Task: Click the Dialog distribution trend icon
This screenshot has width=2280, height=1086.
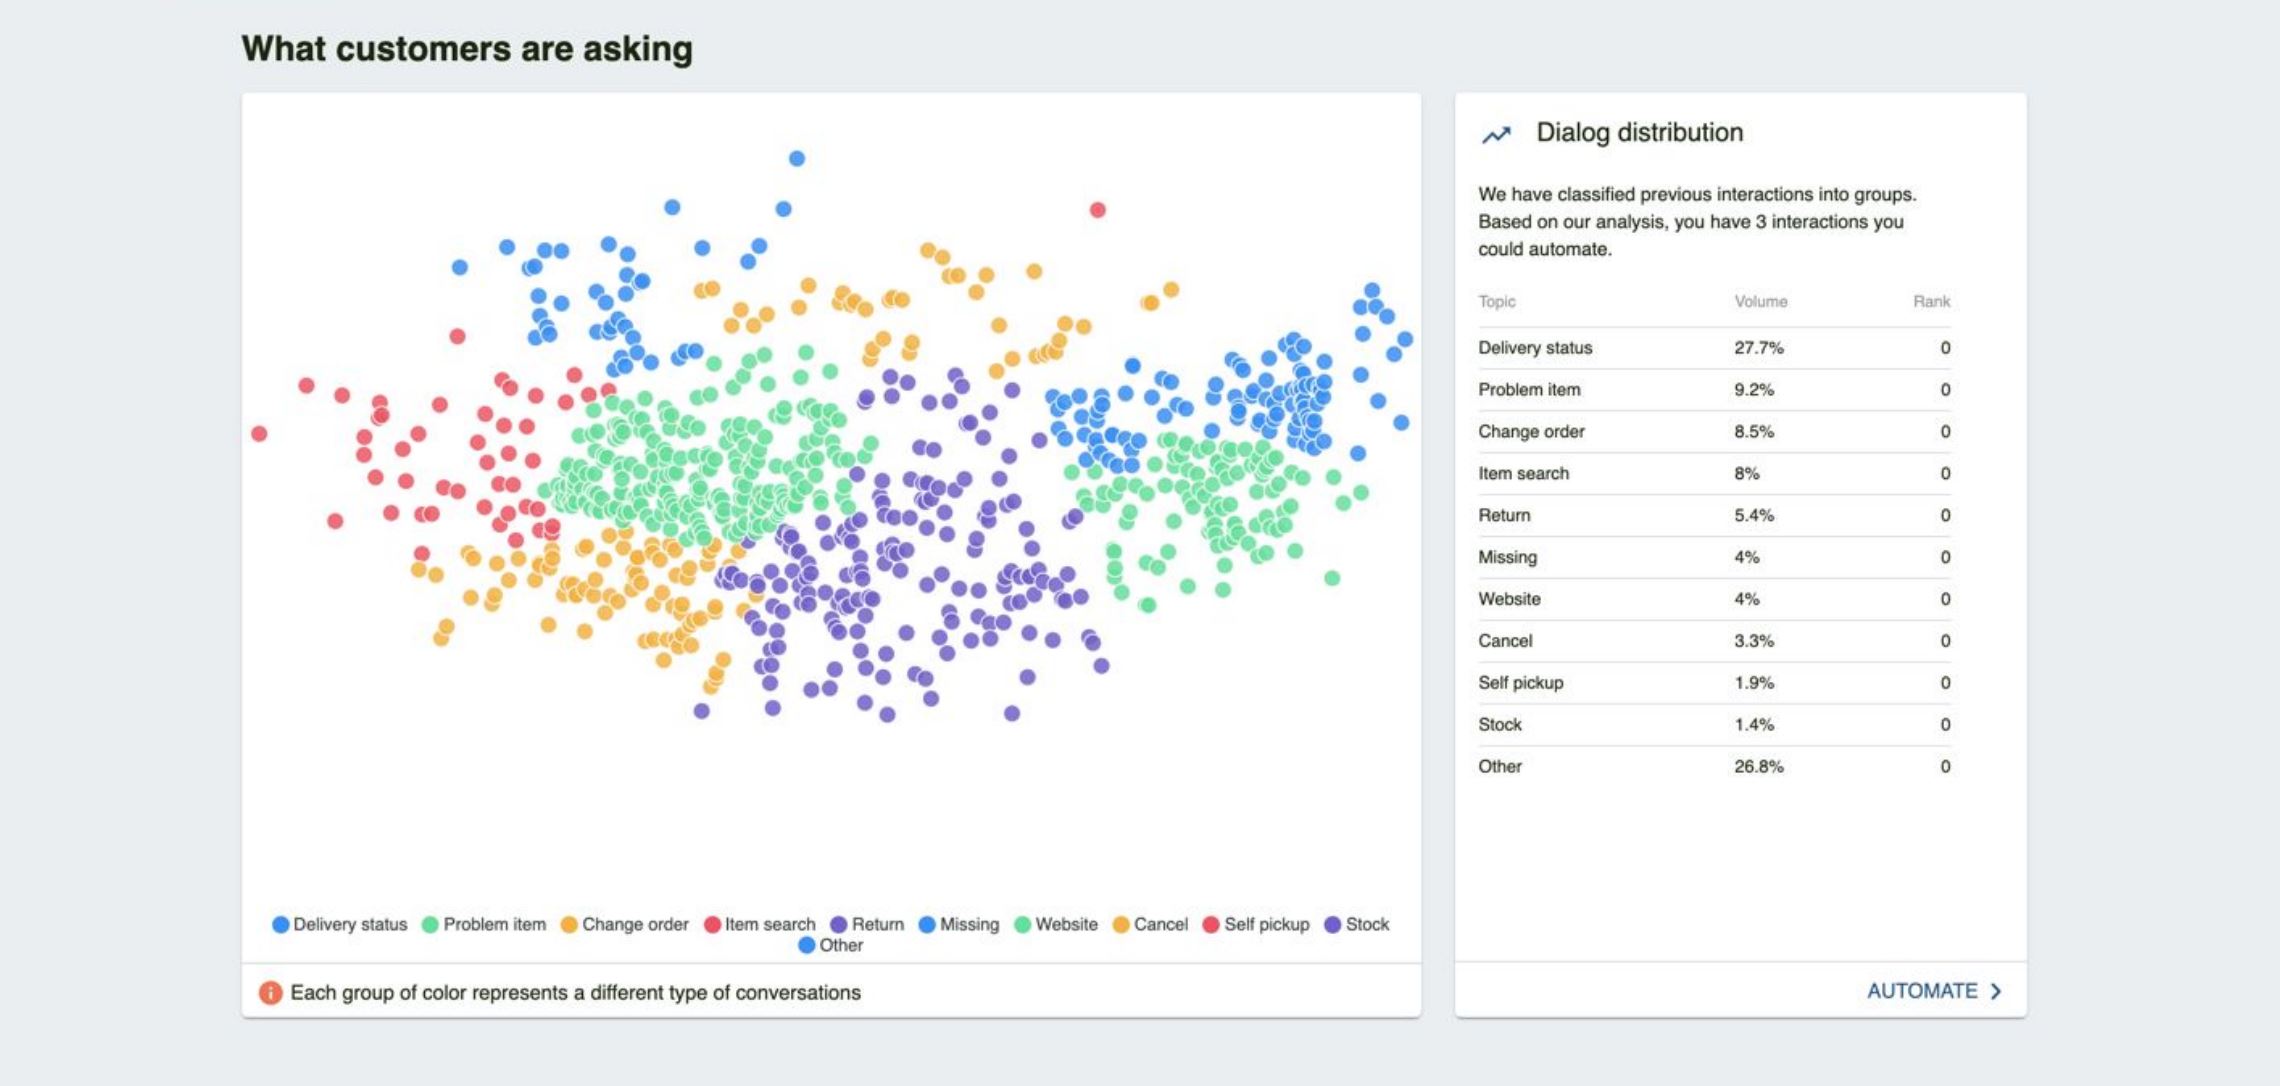Action: tap(1496, 134)
